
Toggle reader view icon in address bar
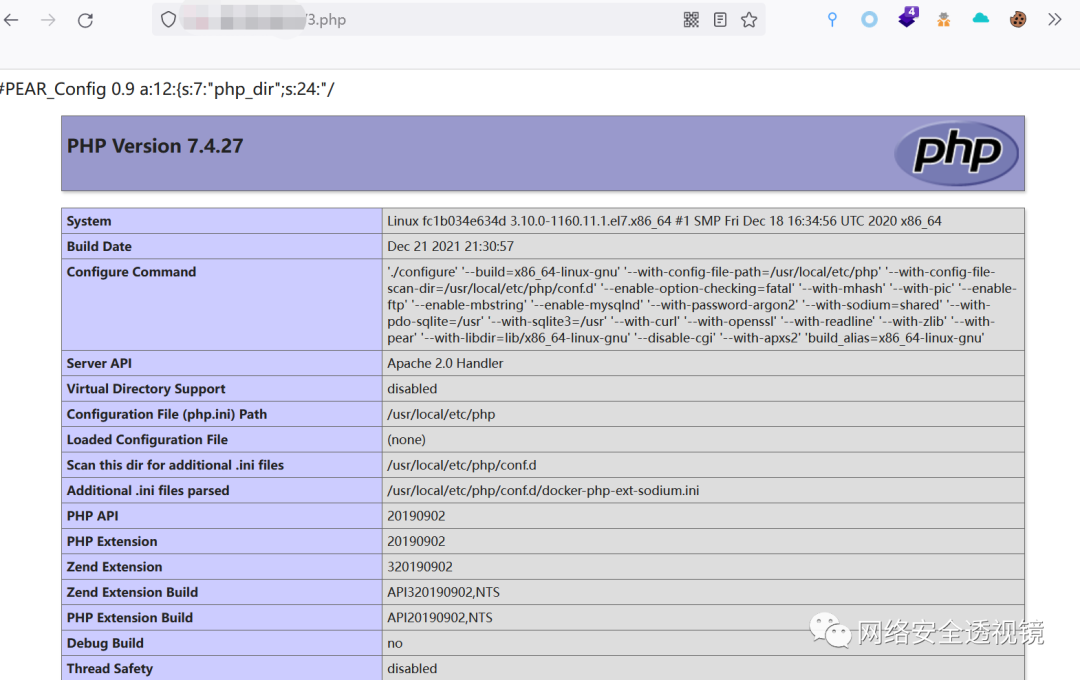pos(720,19)
